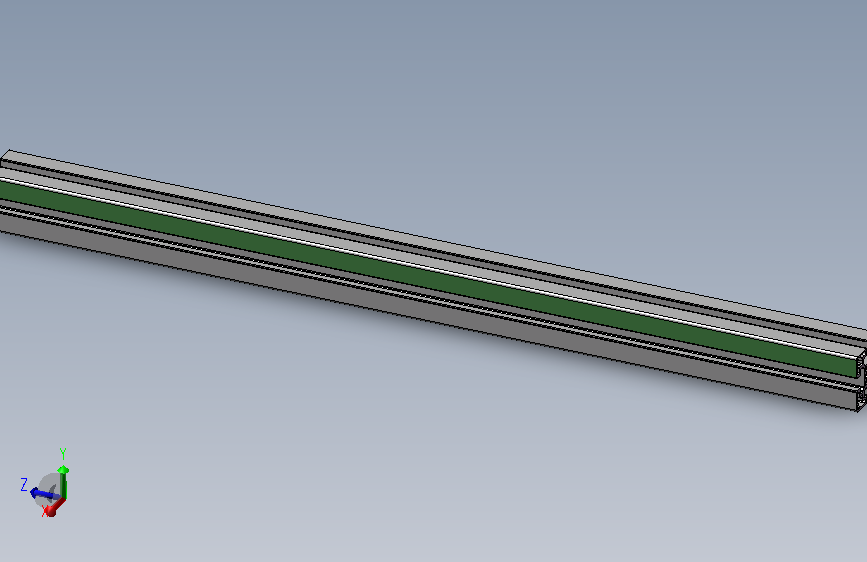Click the blue Z axis arrow of triad
867x562 pixels.
pos(44,493)
